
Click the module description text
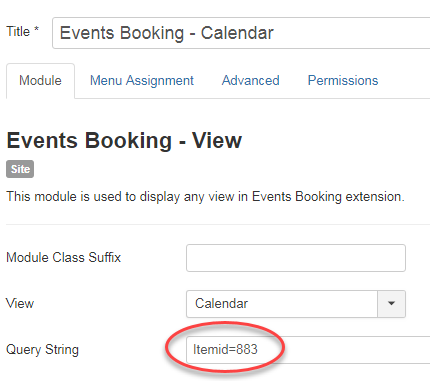point(205,197)
